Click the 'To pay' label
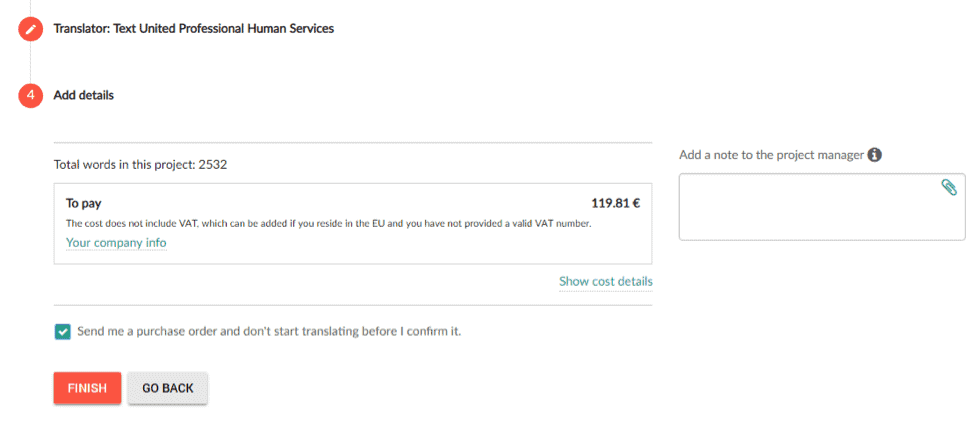This screenshot has height=436, width=980. [x=84, y=203]
